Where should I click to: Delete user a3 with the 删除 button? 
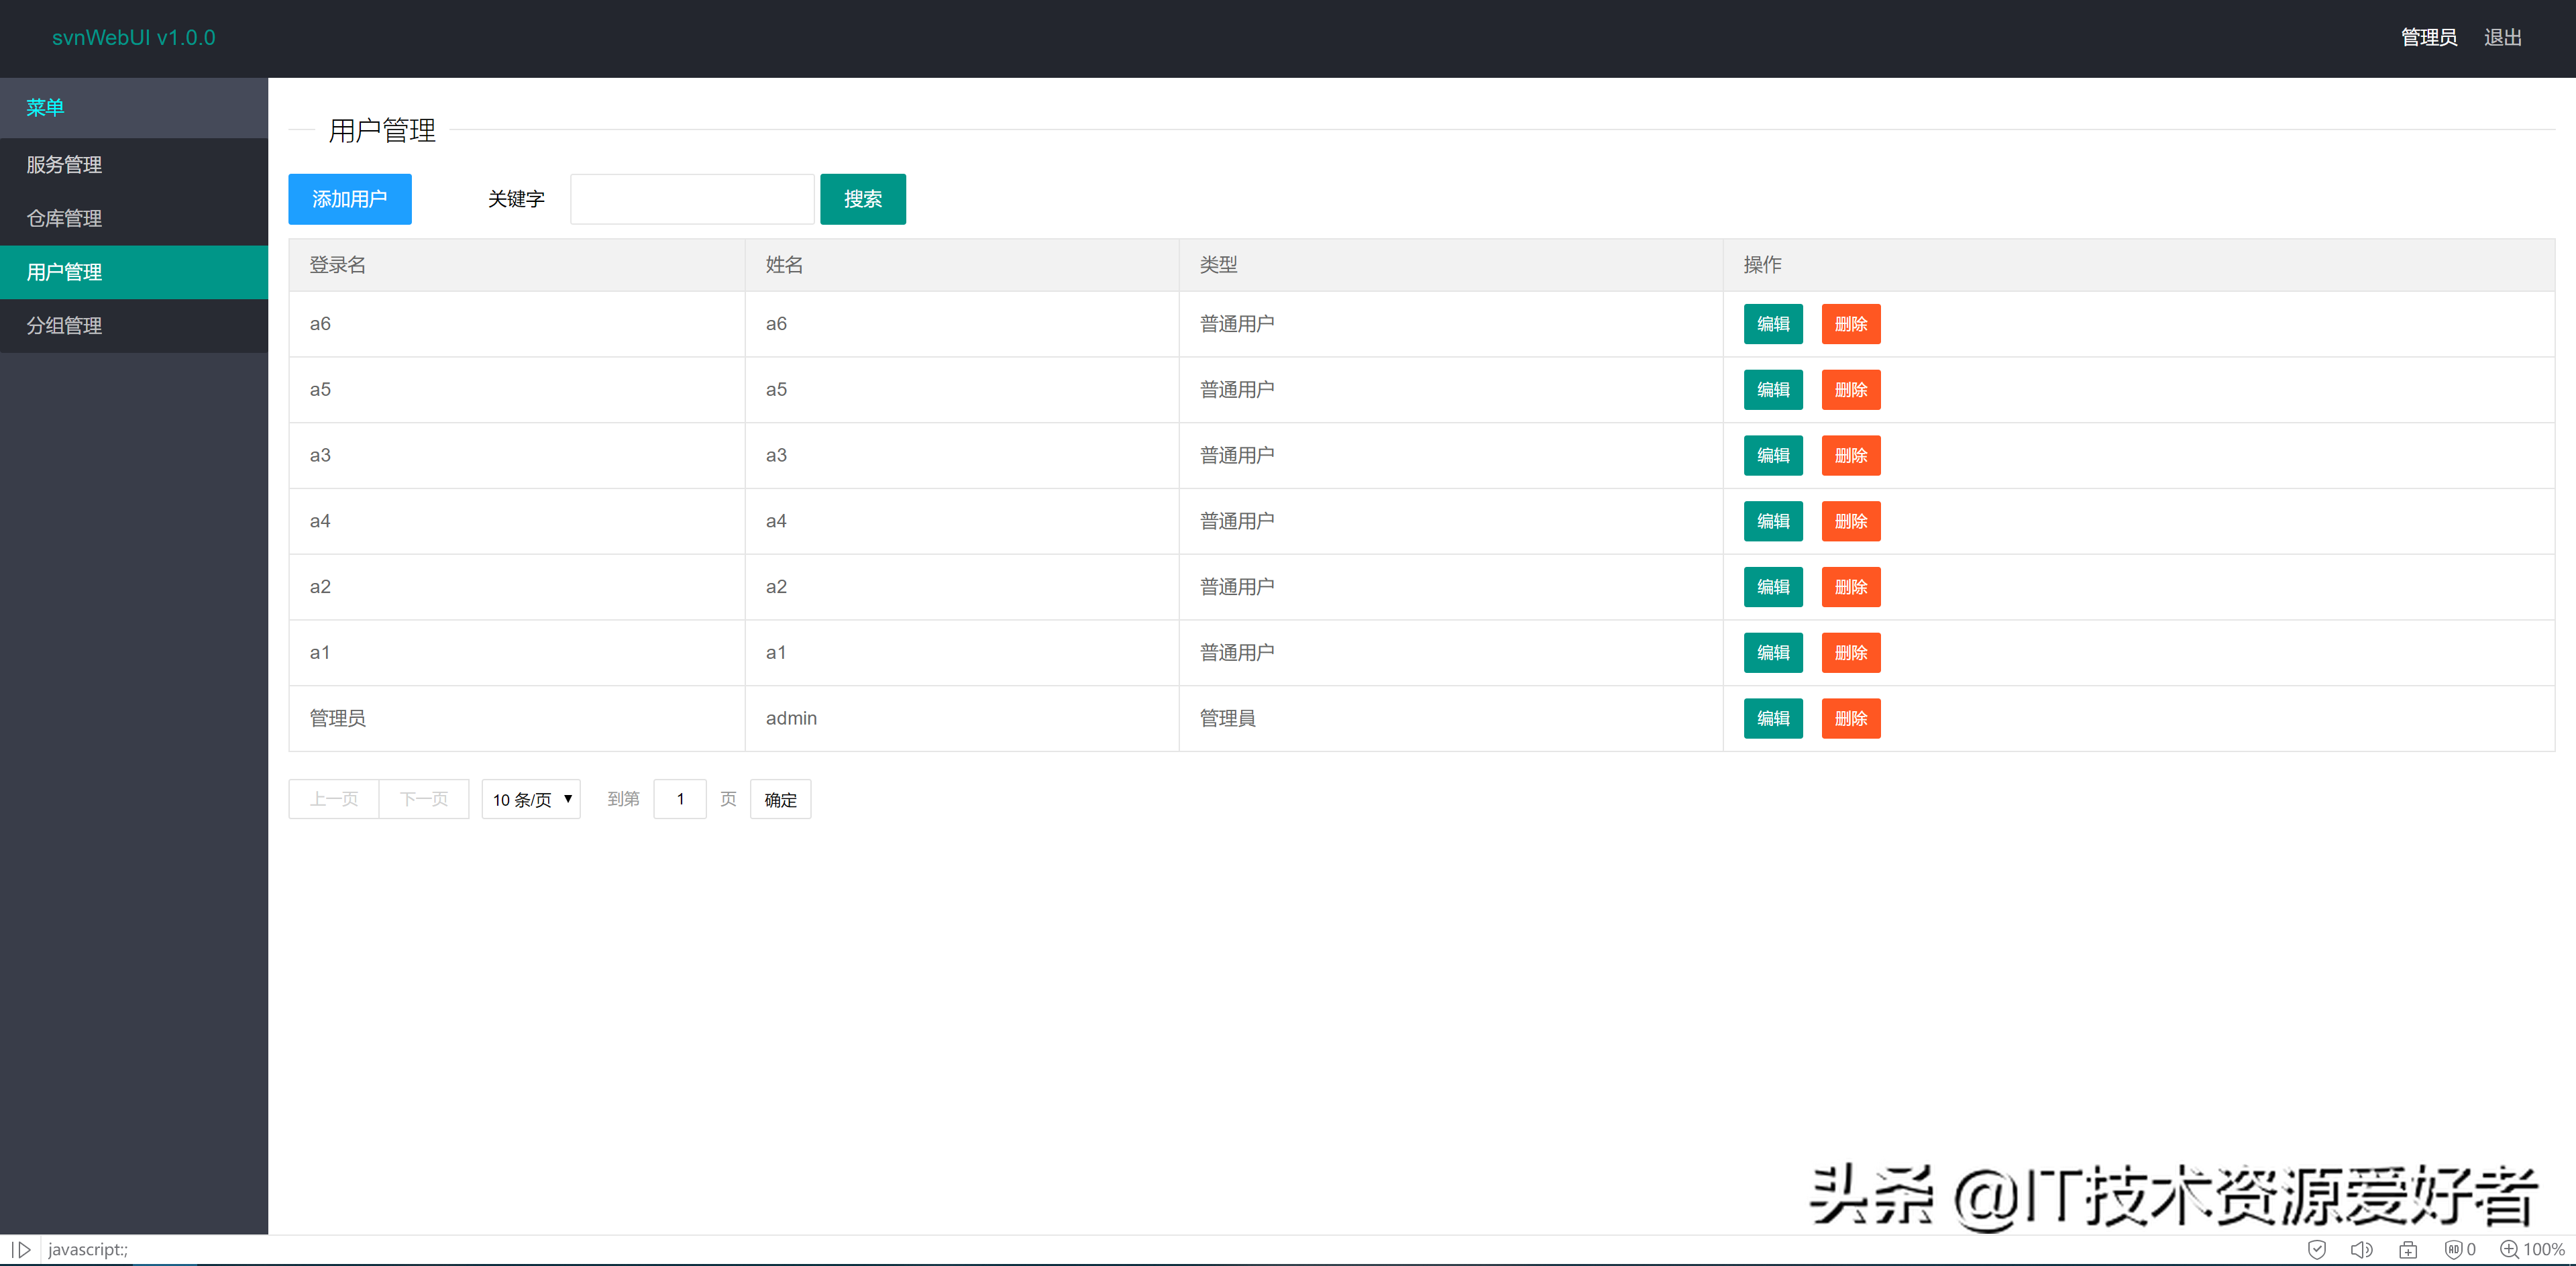point(1851,455)
